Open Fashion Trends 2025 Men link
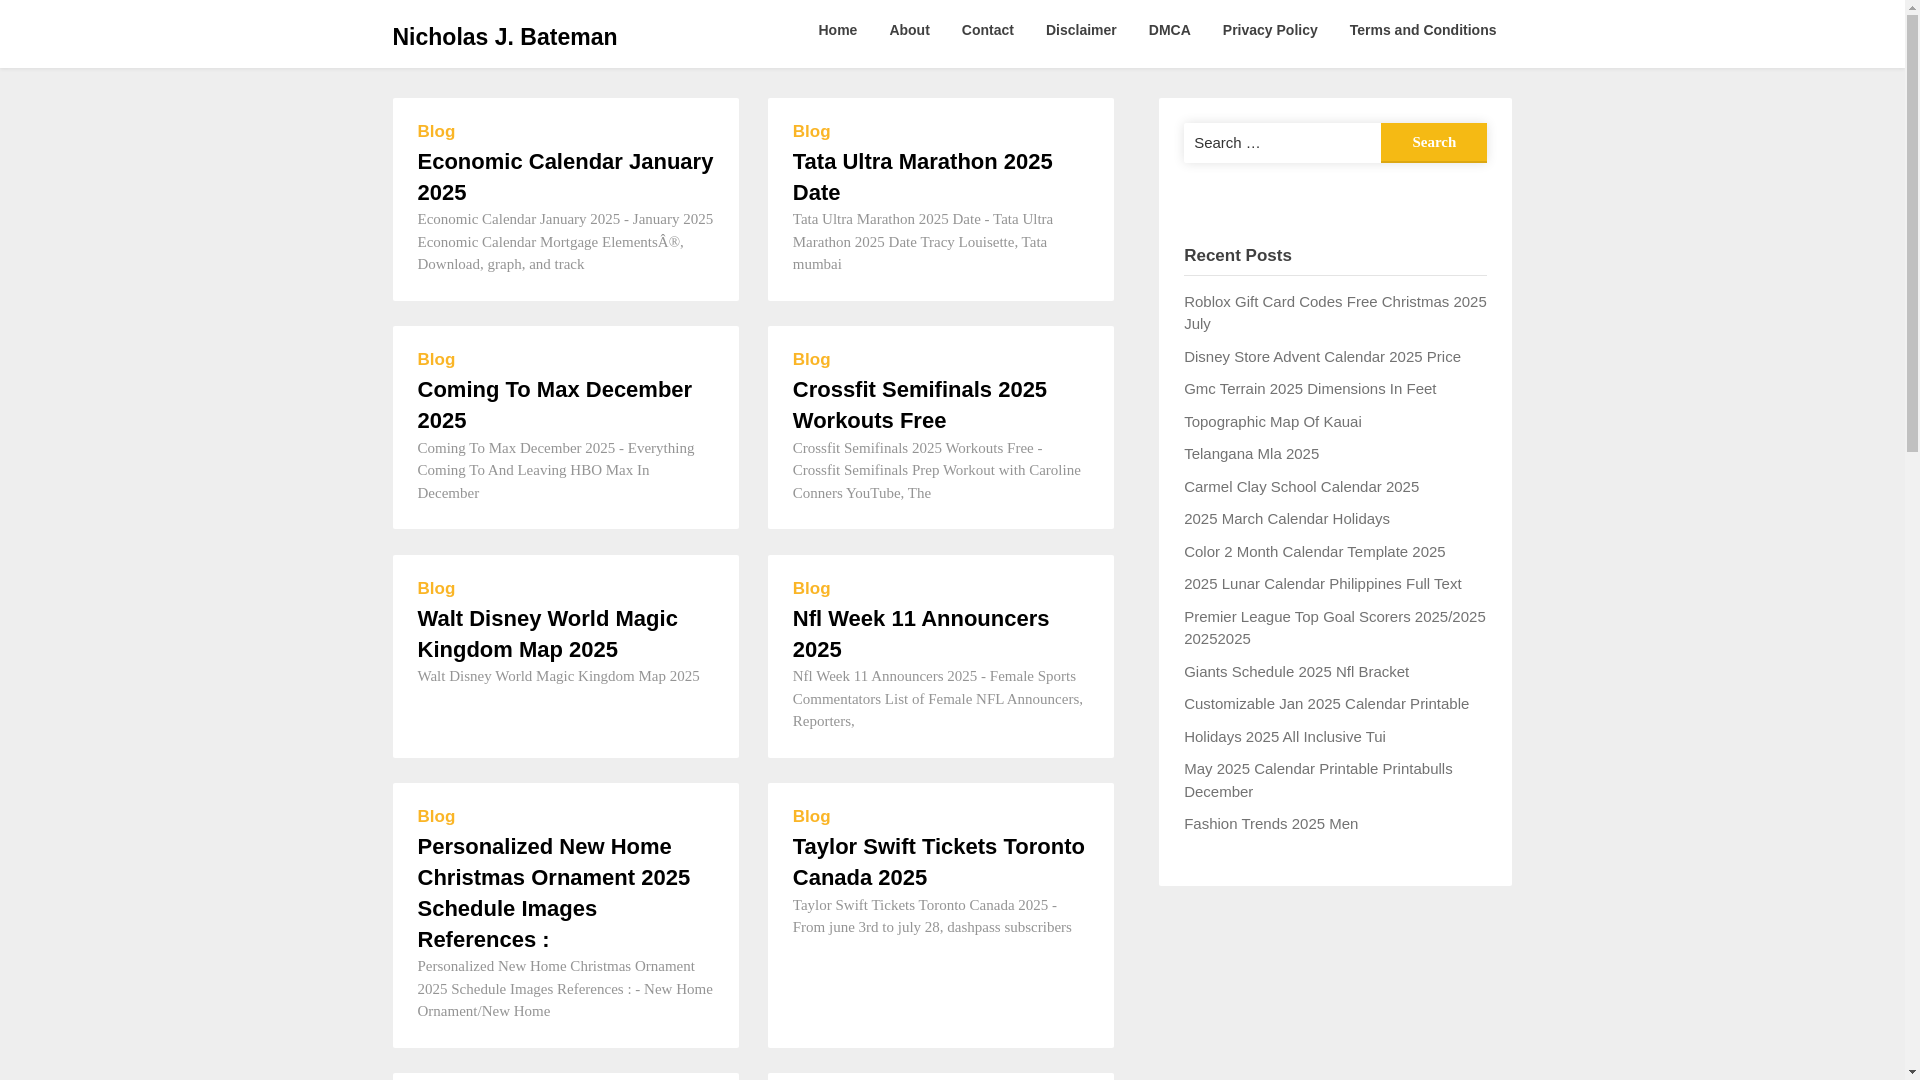This screenshot has width=1920, height=1080. point(1270,823)
